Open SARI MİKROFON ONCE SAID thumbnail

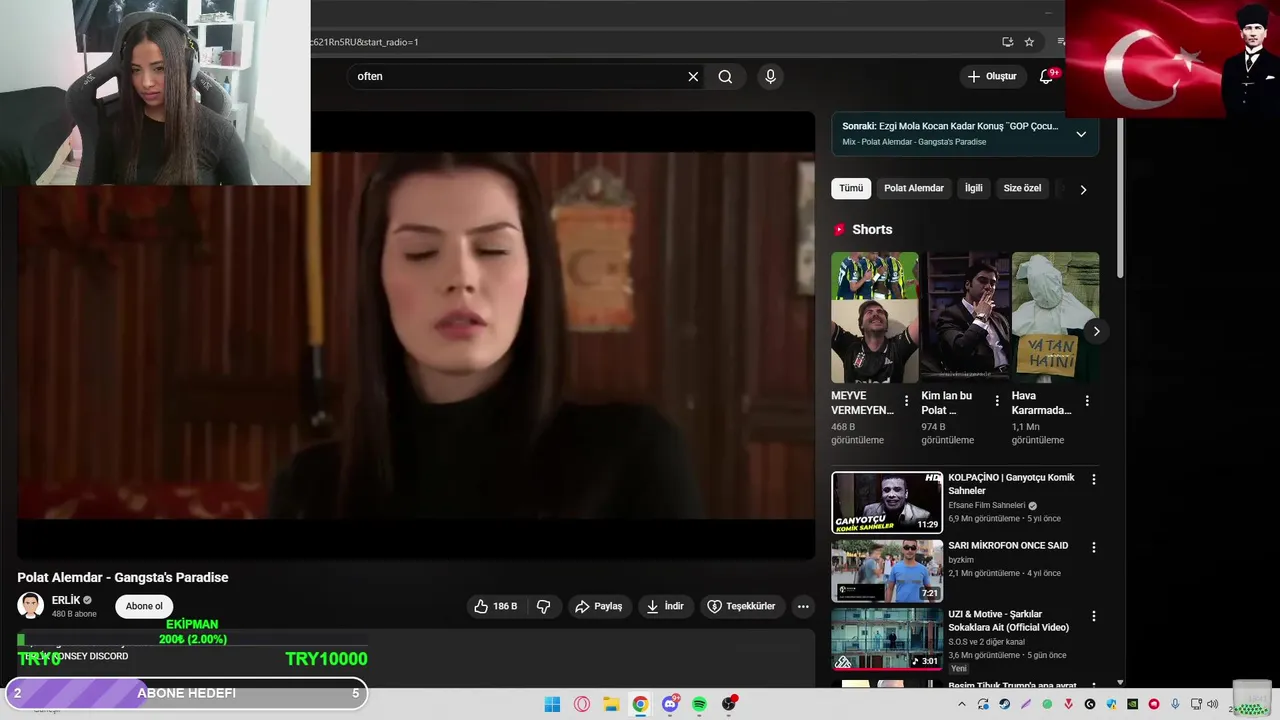pos(887,571)
